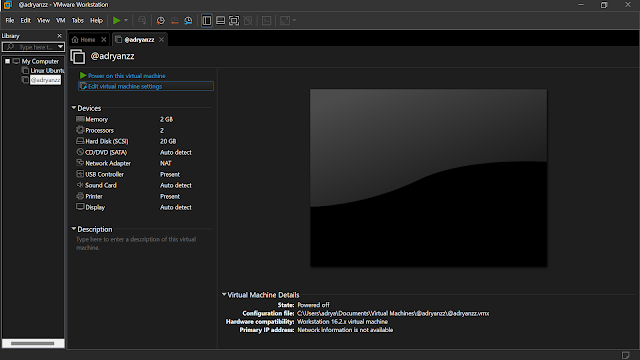Take a snapshot with the clock-plus toolbar icon
The image size is (640, 360).
[x=161, y=20]
